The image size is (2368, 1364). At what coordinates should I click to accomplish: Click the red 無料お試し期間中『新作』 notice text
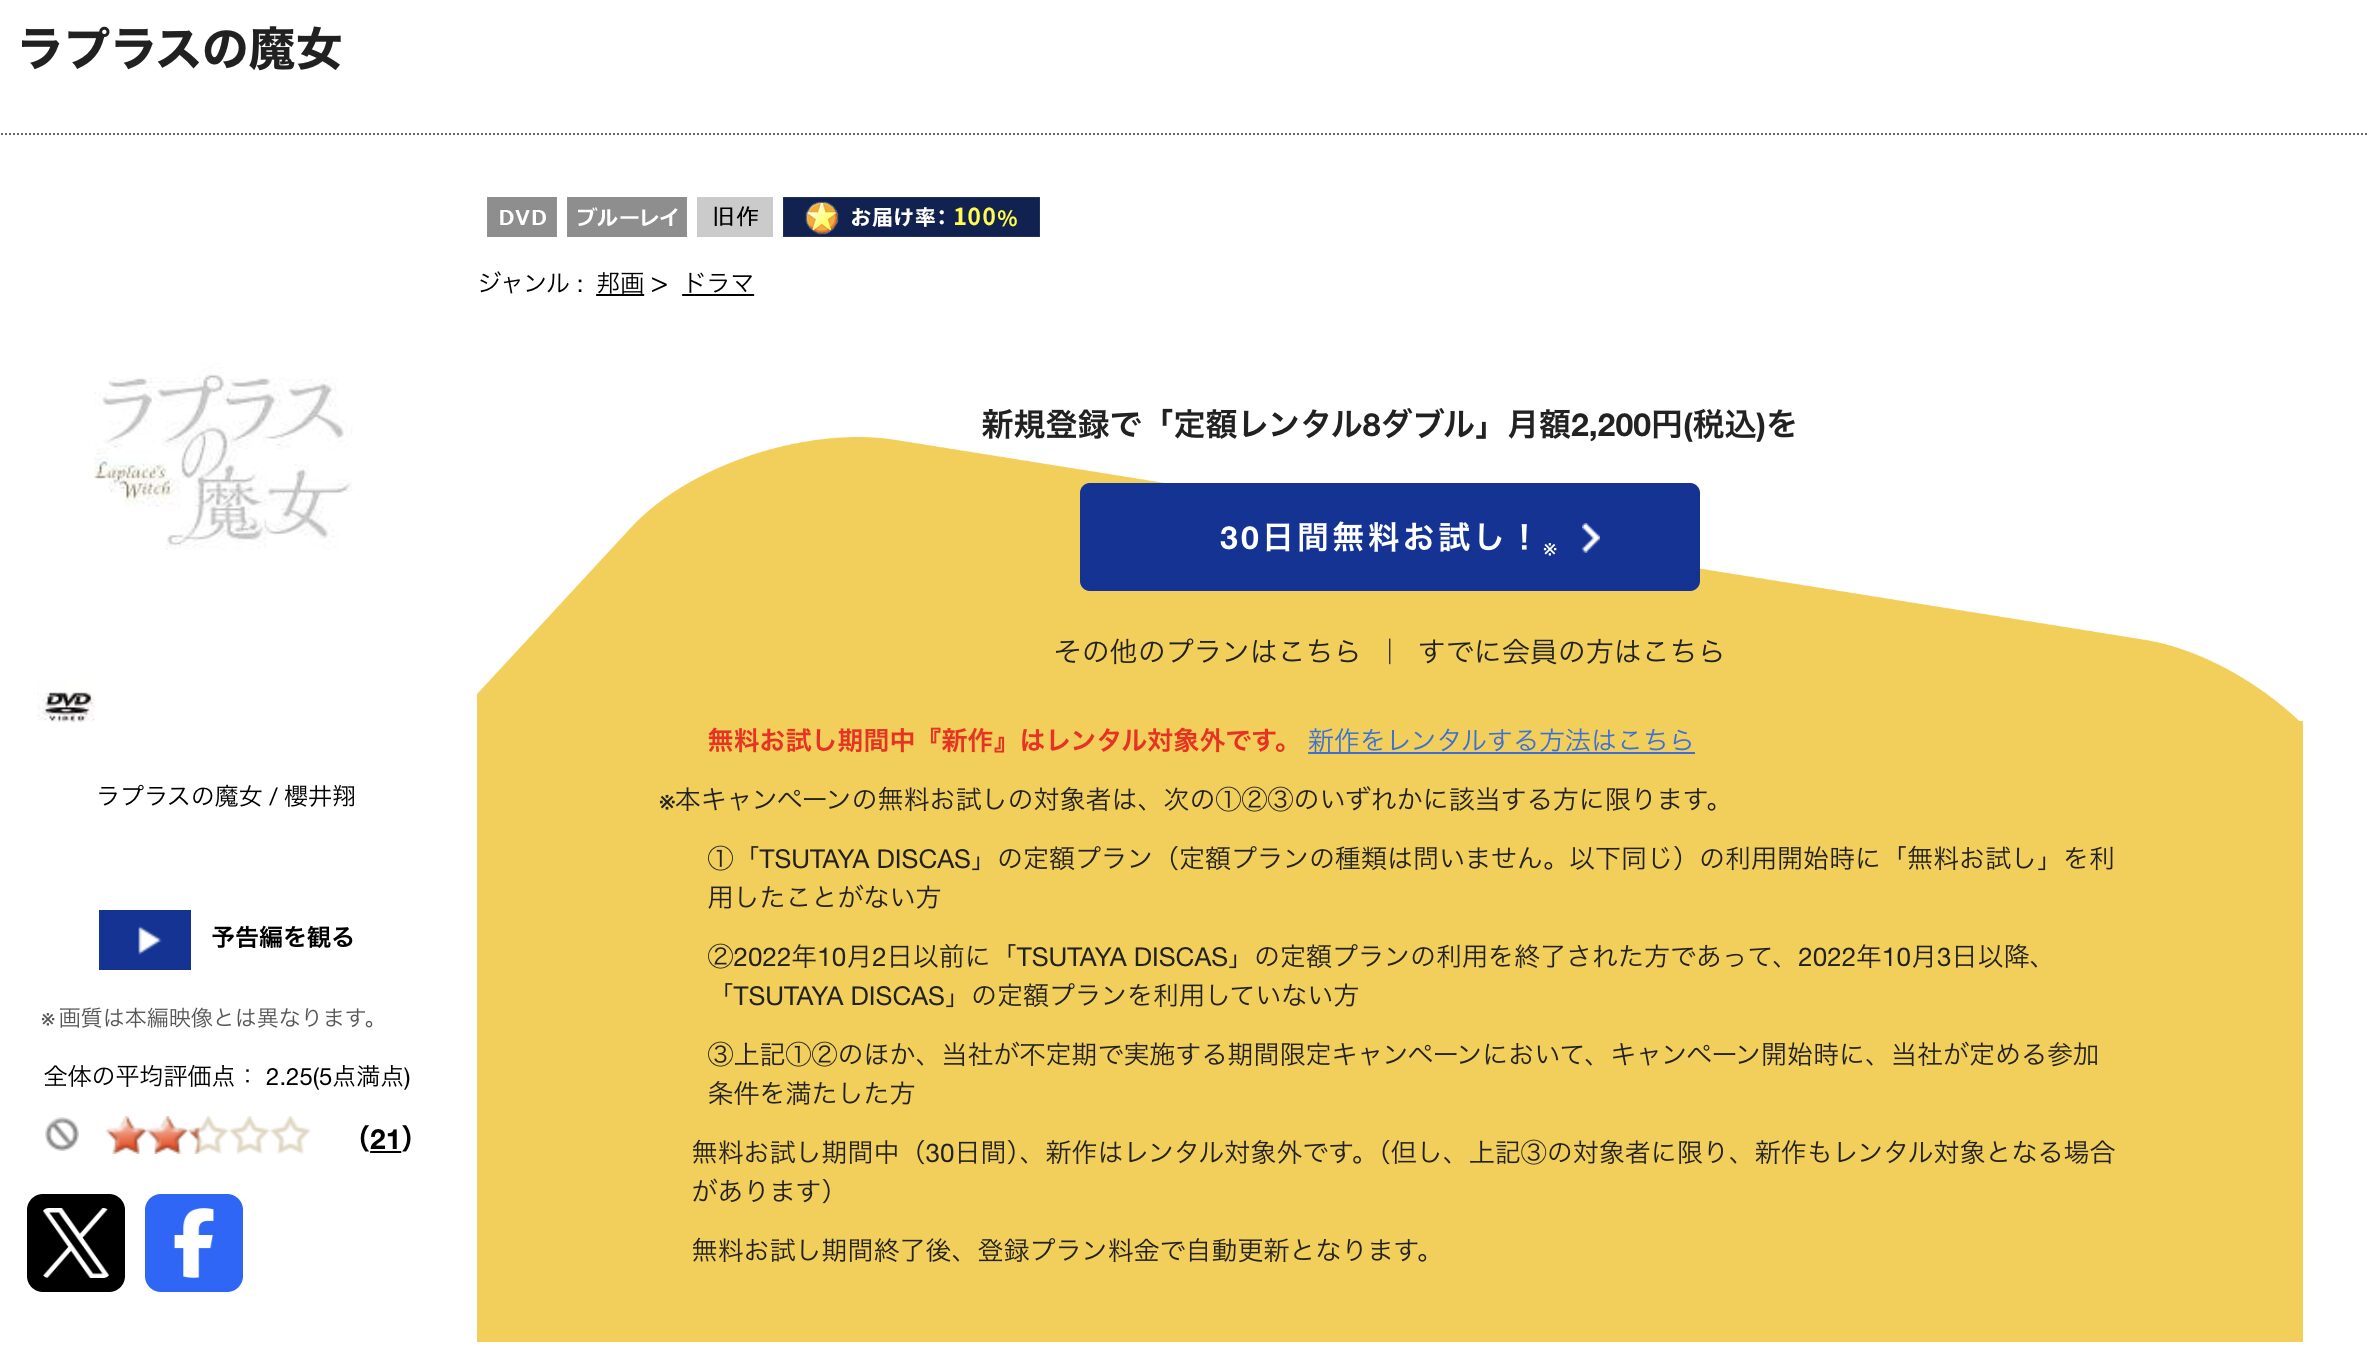point(1000,740)
